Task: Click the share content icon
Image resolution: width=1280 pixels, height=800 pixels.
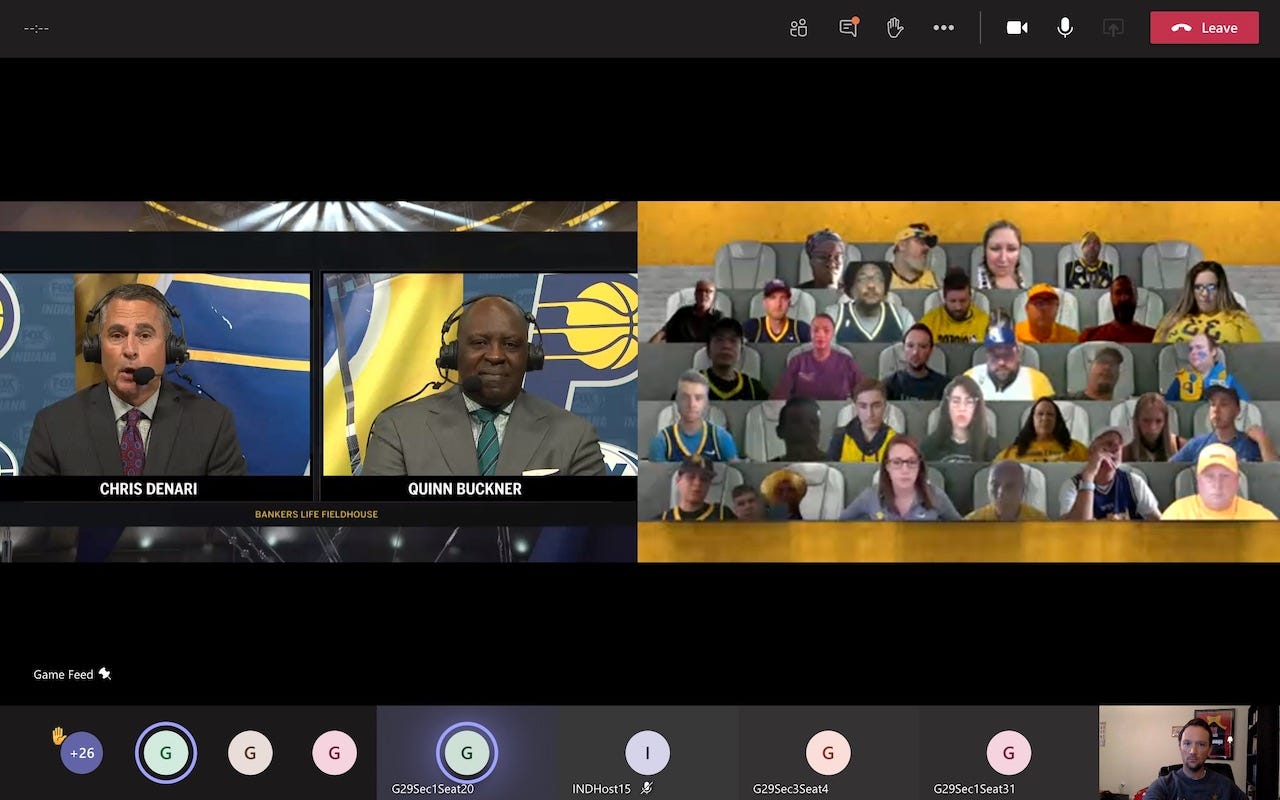Action: pos(1112,28)
